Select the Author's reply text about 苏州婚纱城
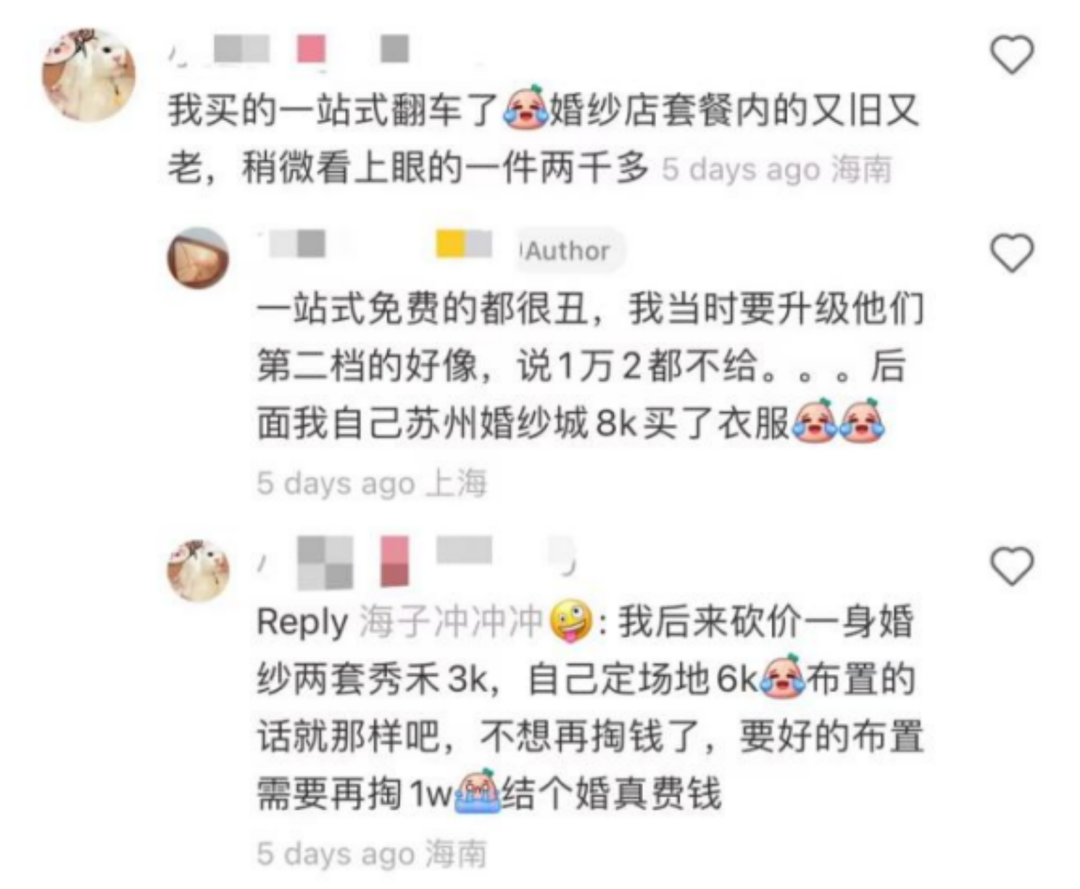The height and width of the screenshot is (889, 1080). click(591, 366)
